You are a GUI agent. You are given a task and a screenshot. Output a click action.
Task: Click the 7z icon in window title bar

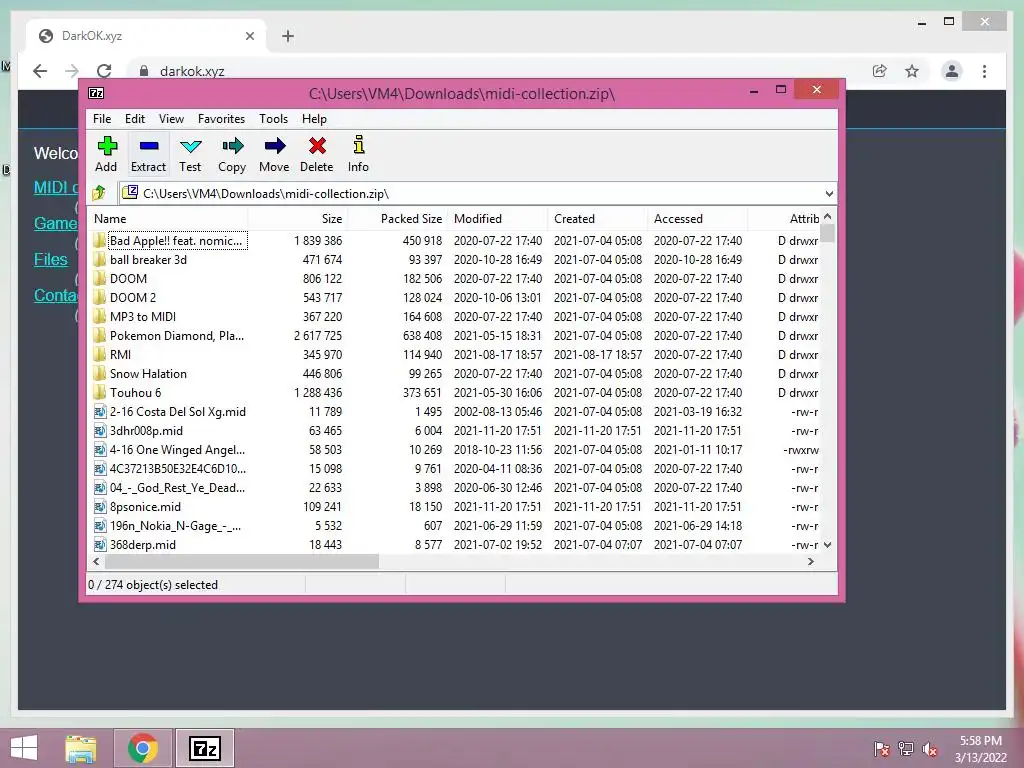pyautogui.click(x=96, y=93)
